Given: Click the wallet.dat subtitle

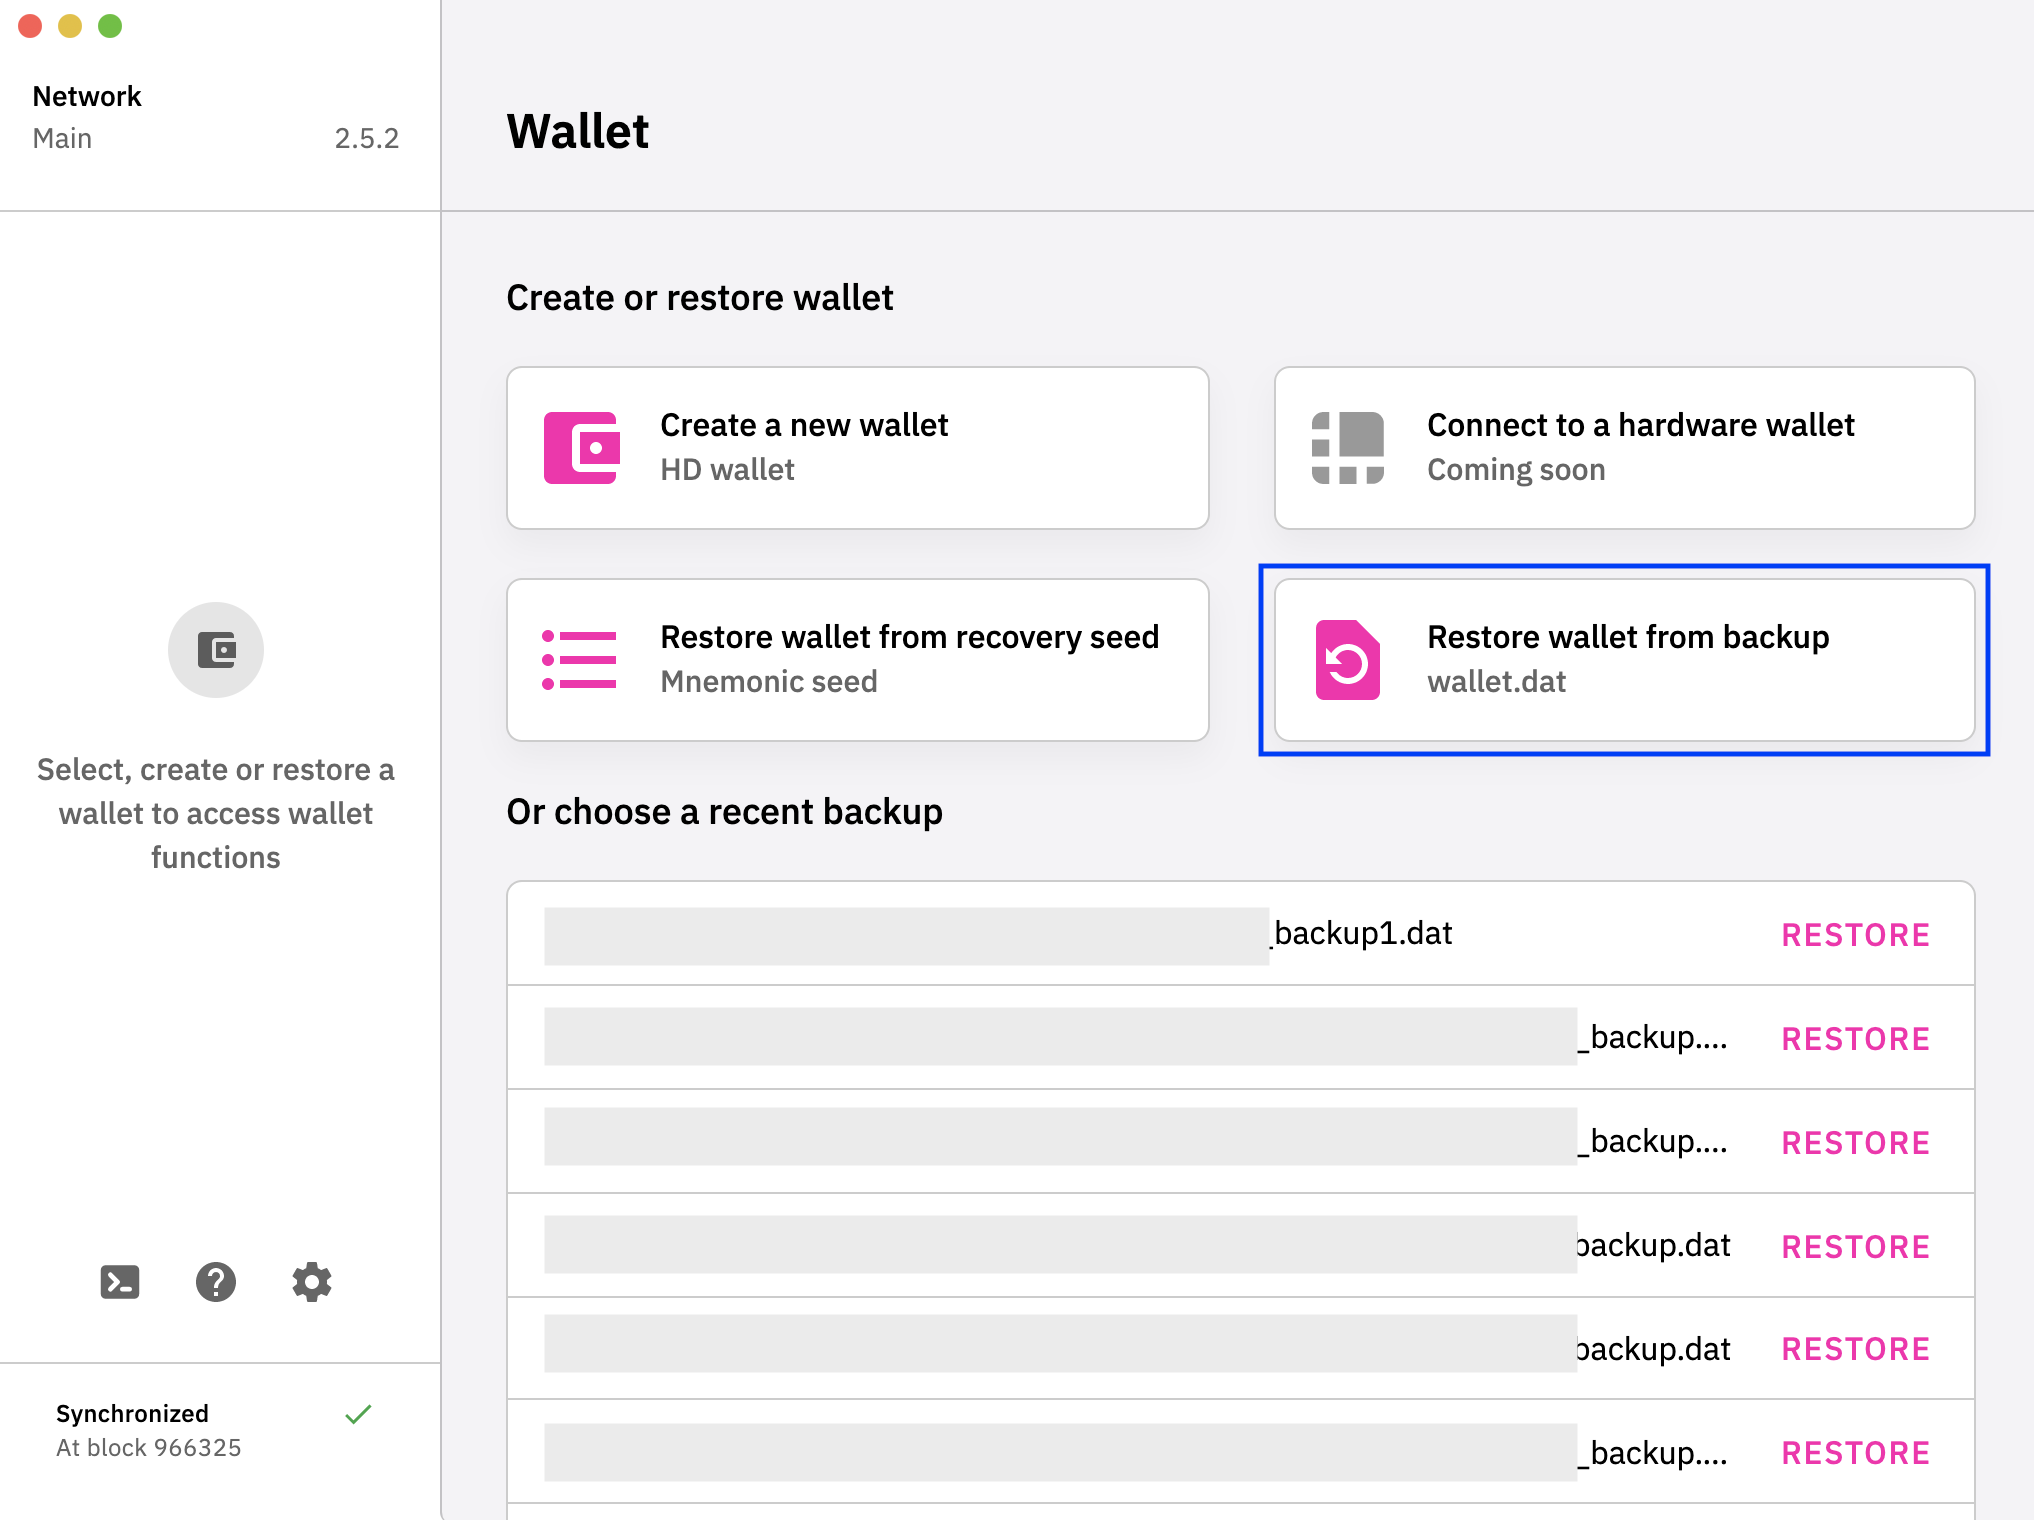Looking at the screenshot, I should 1497,682.
